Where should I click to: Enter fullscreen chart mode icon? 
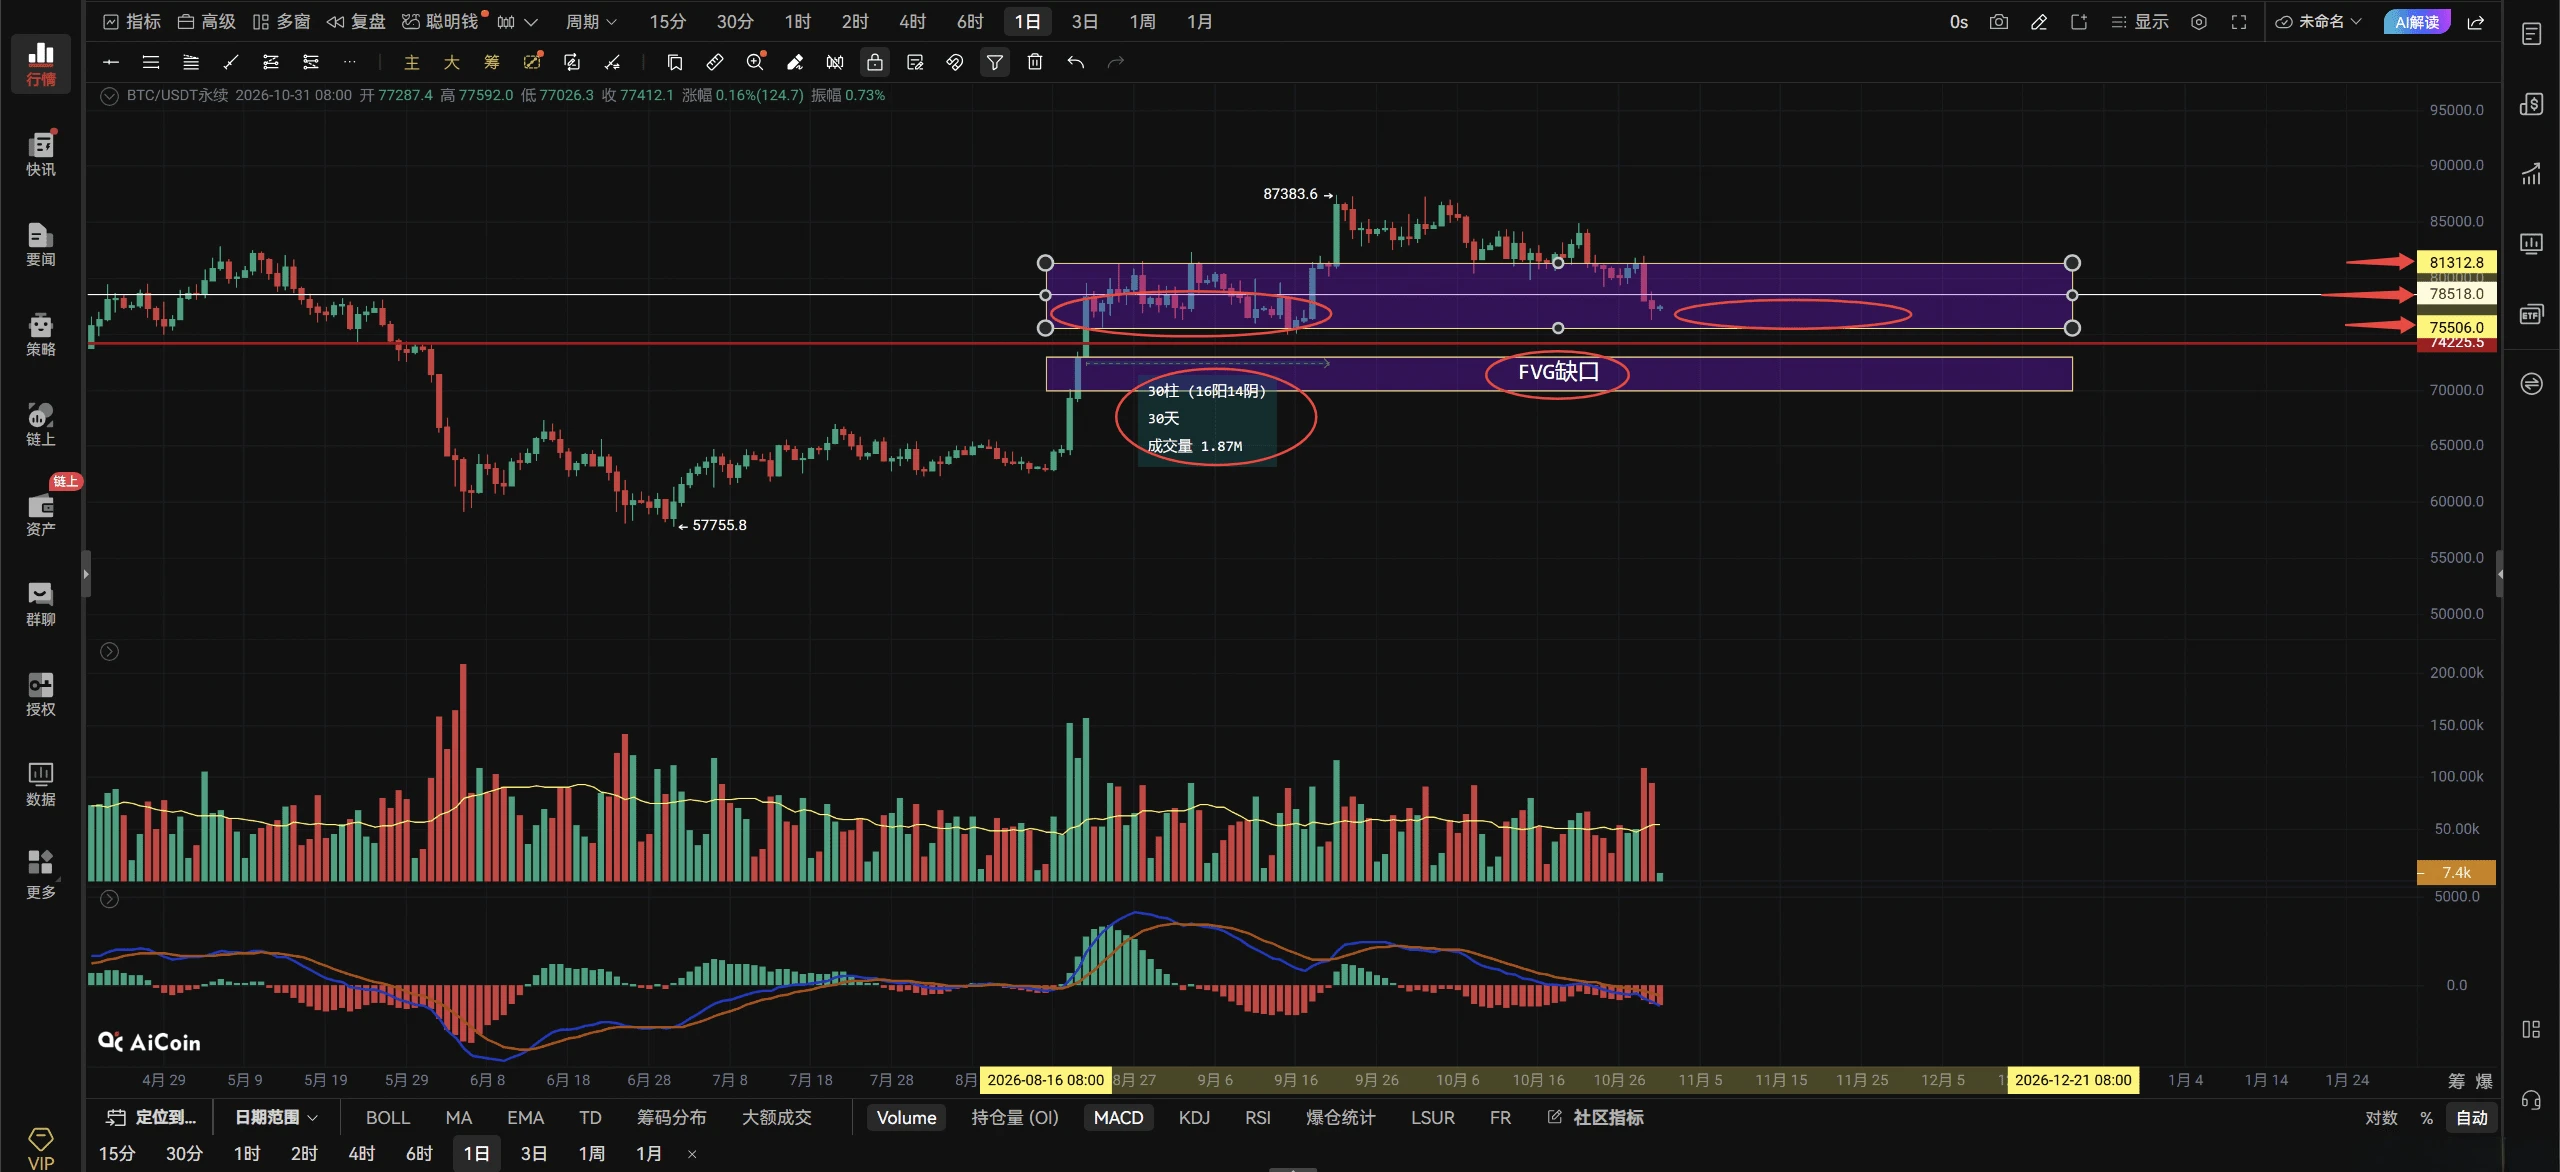2239,21
